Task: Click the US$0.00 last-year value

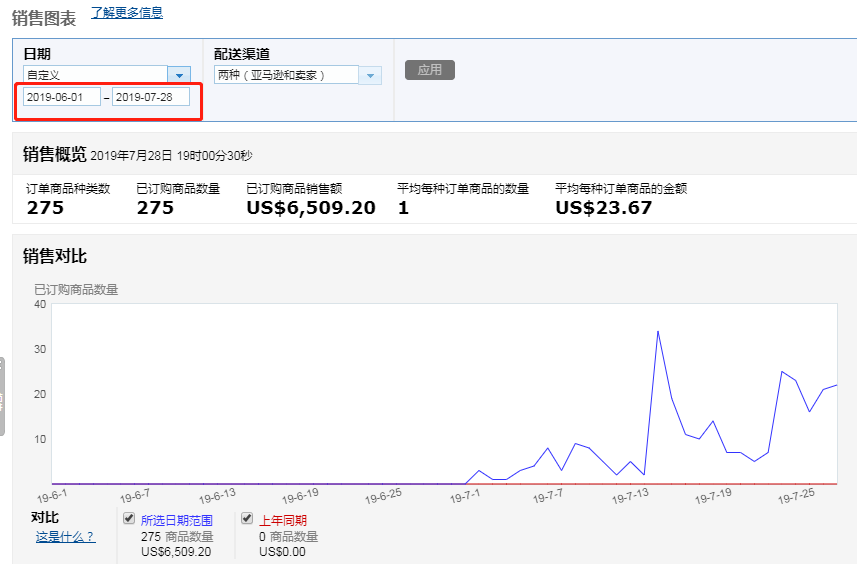Action: coord(282,551)
